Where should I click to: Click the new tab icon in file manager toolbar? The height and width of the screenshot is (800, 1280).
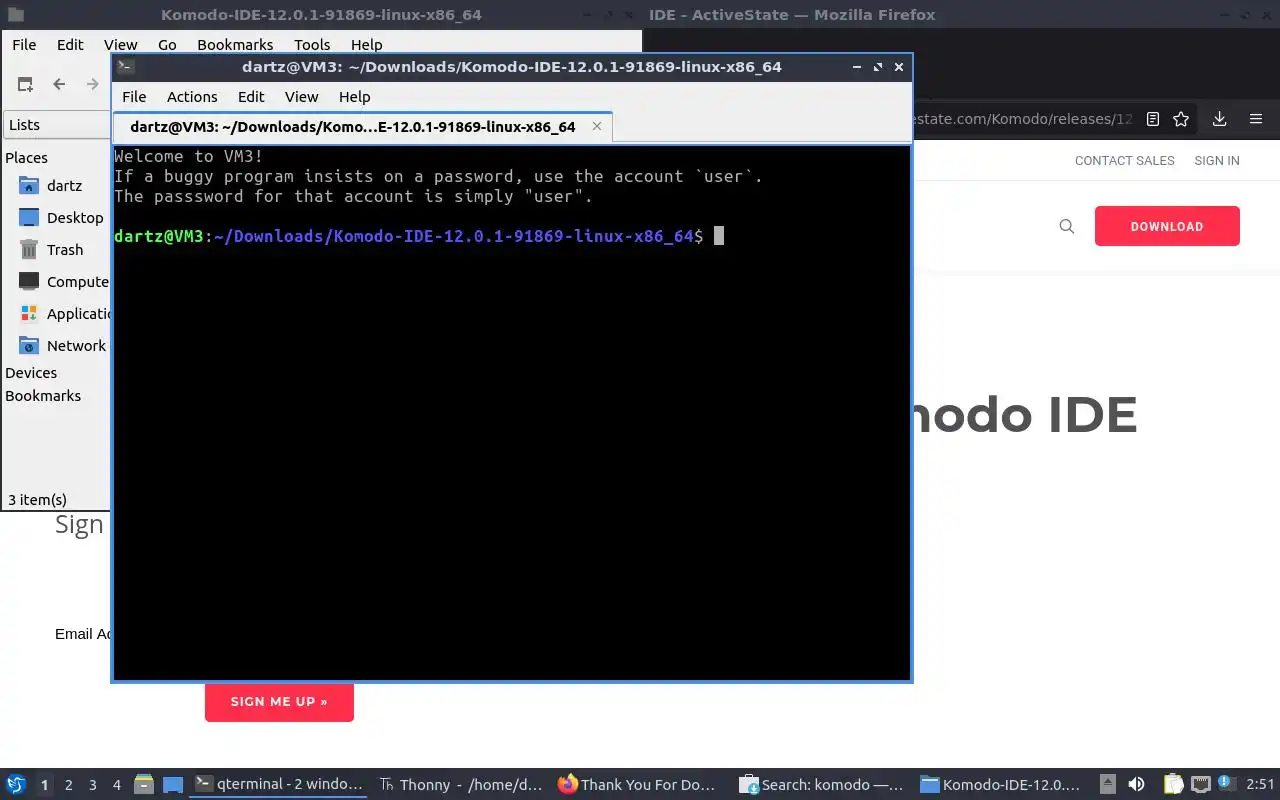click(25, 84)
